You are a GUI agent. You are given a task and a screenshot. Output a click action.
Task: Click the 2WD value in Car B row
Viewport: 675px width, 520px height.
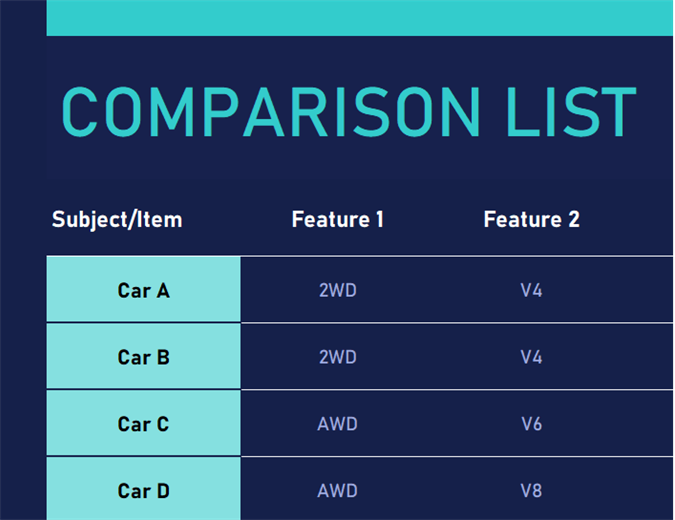click(x=337, y=357)
